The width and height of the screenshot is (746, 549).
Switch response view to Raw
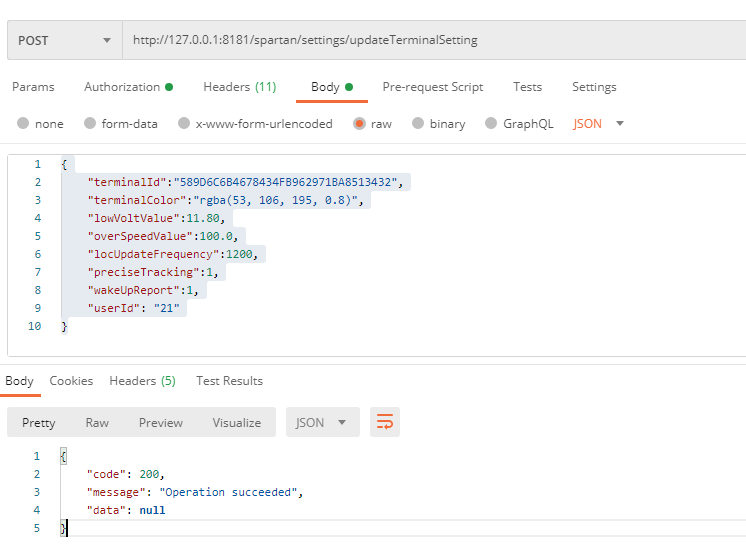[97, 422]
